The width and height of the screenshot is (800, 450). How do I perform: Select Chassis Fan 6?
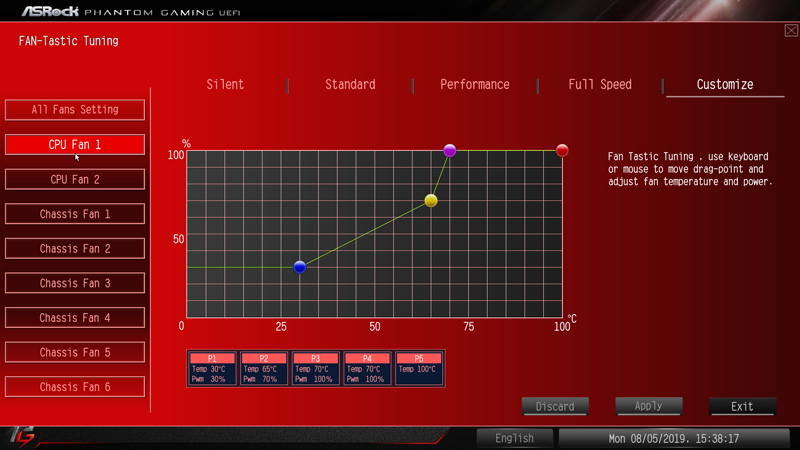point(75,387)
